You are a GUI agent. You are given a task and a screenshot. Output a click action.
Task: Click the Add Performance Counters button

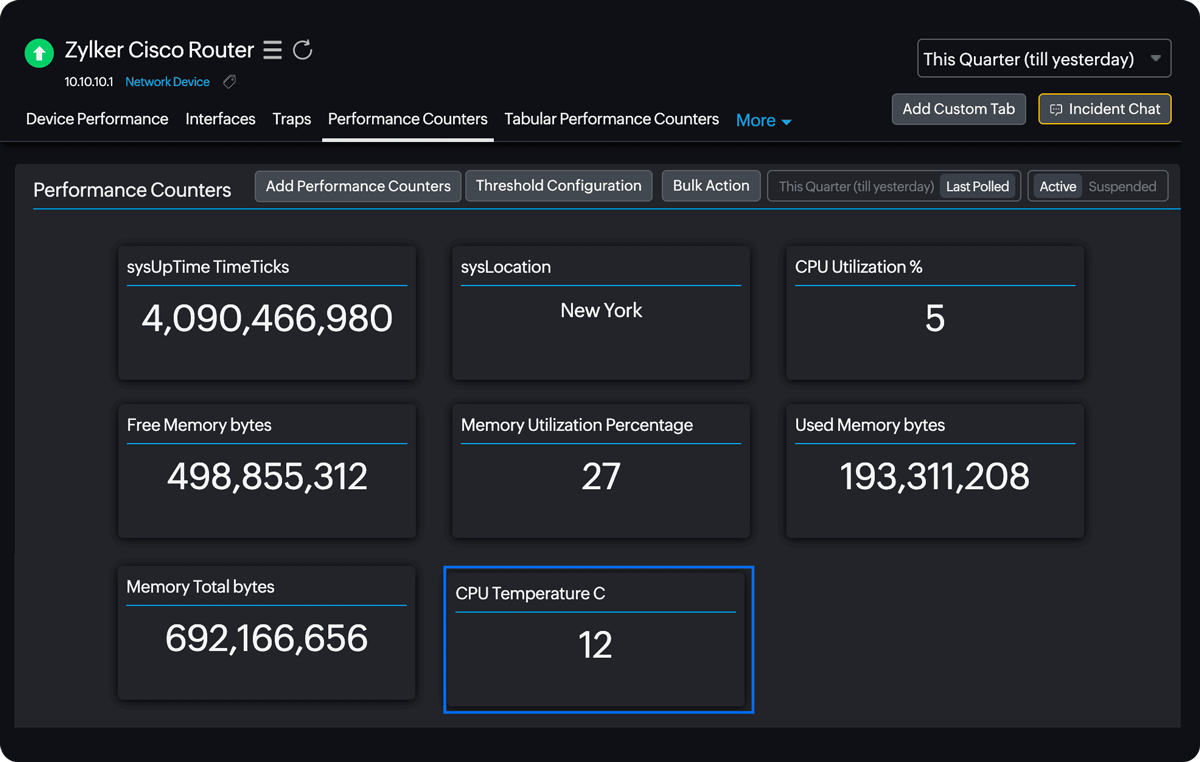(358, 186)
